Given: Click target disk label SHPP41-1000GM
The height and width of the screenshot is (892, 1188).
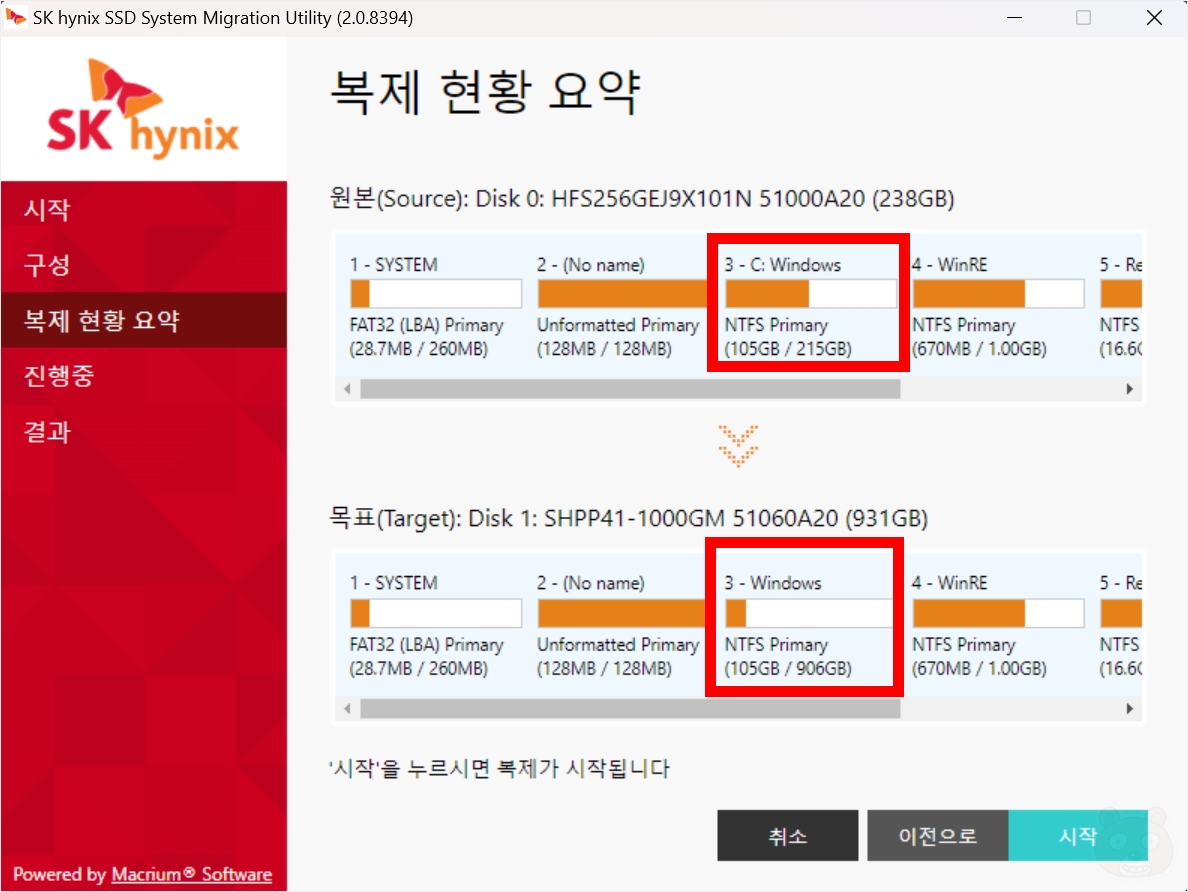Looking at the screenshot, I should 628,518.
